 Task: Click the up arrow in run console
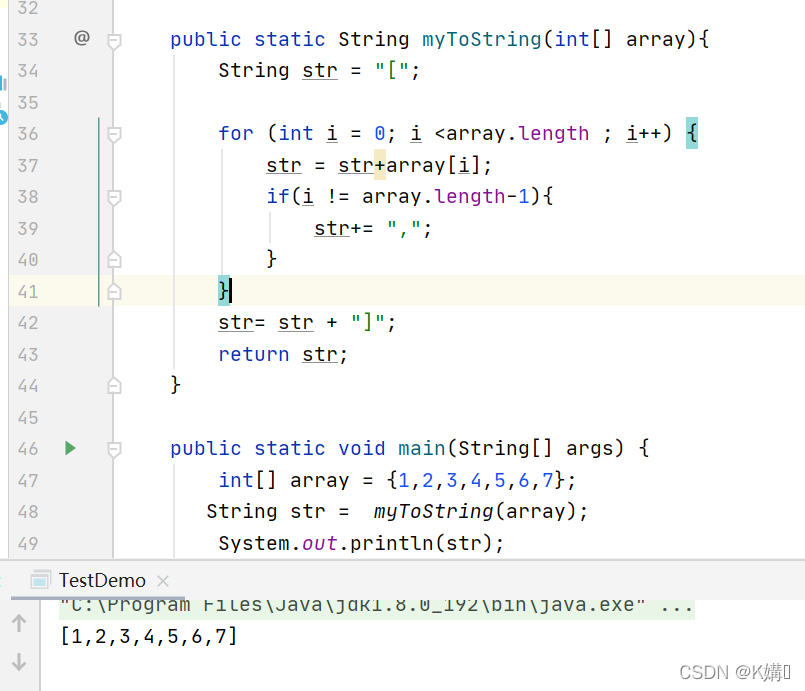(19, 624)
